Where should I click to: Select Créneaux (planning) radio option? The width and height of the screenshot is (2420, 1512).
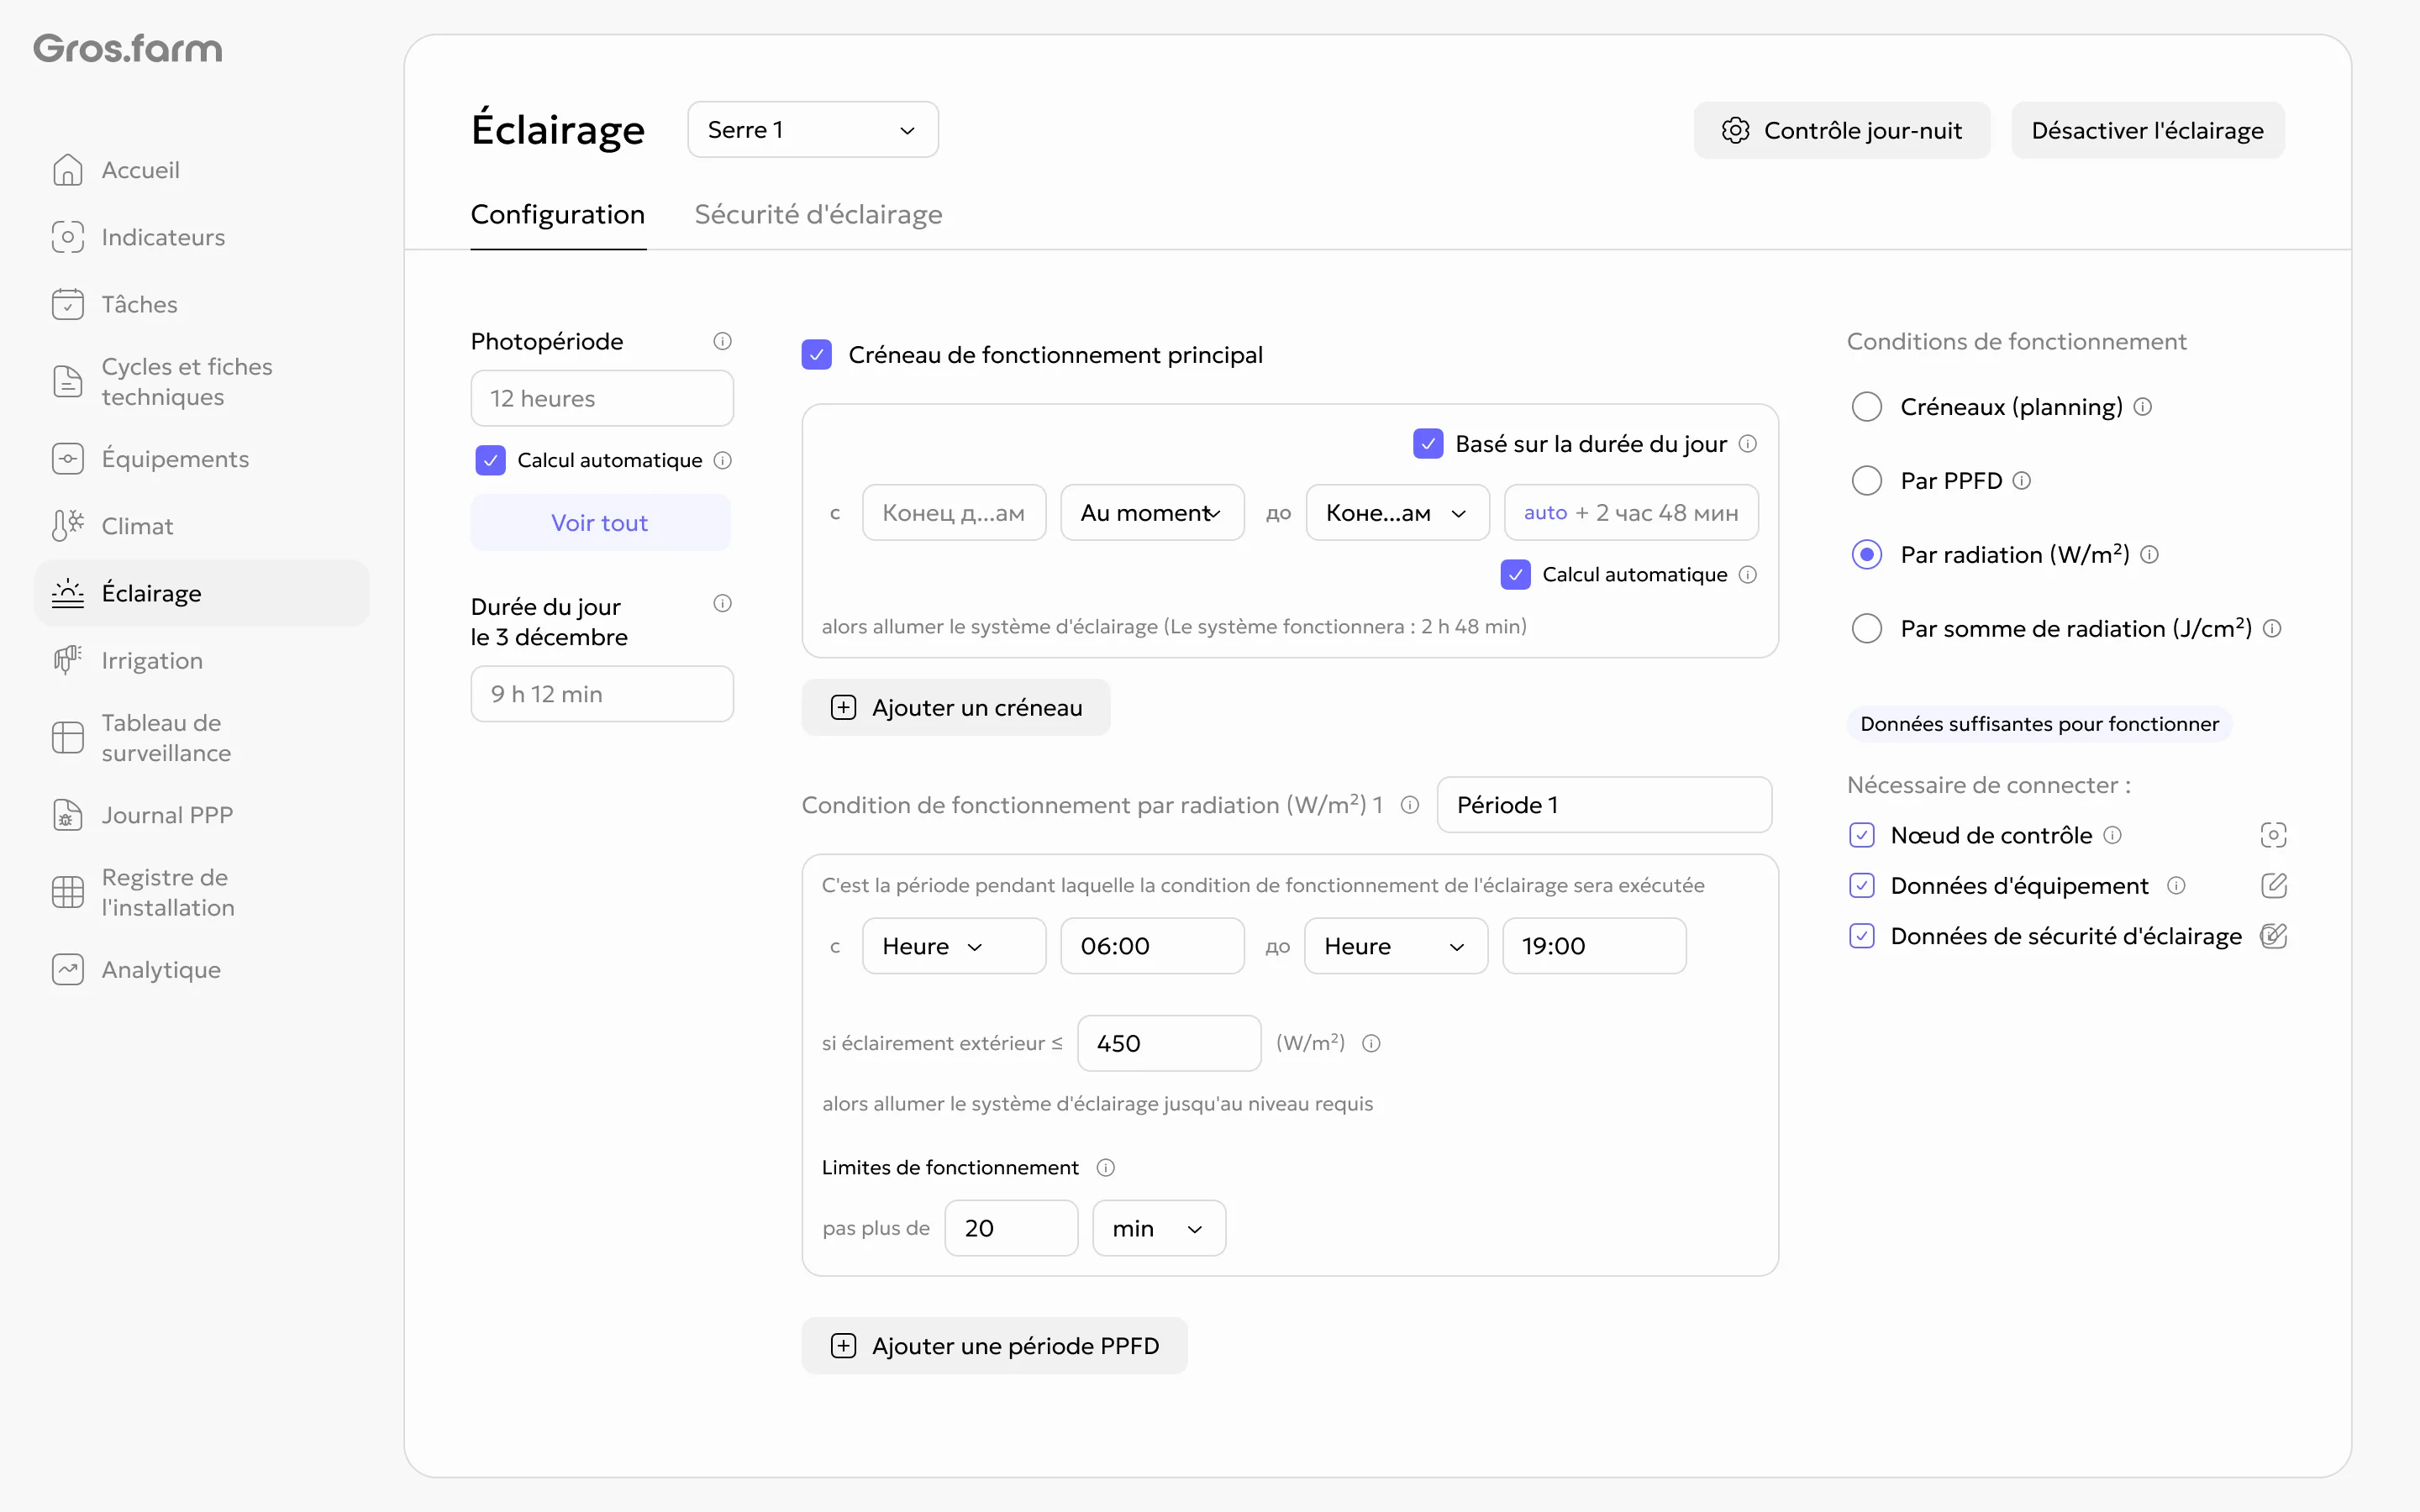[1866, 407]
